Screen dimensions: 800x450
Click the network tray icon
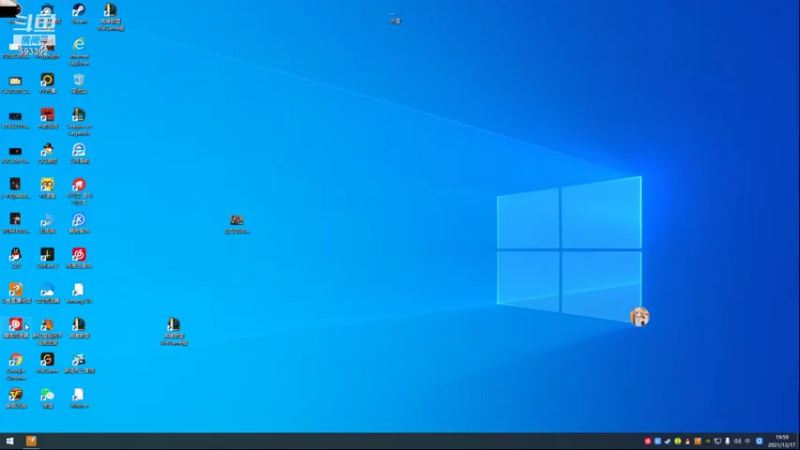coord(717,441)
